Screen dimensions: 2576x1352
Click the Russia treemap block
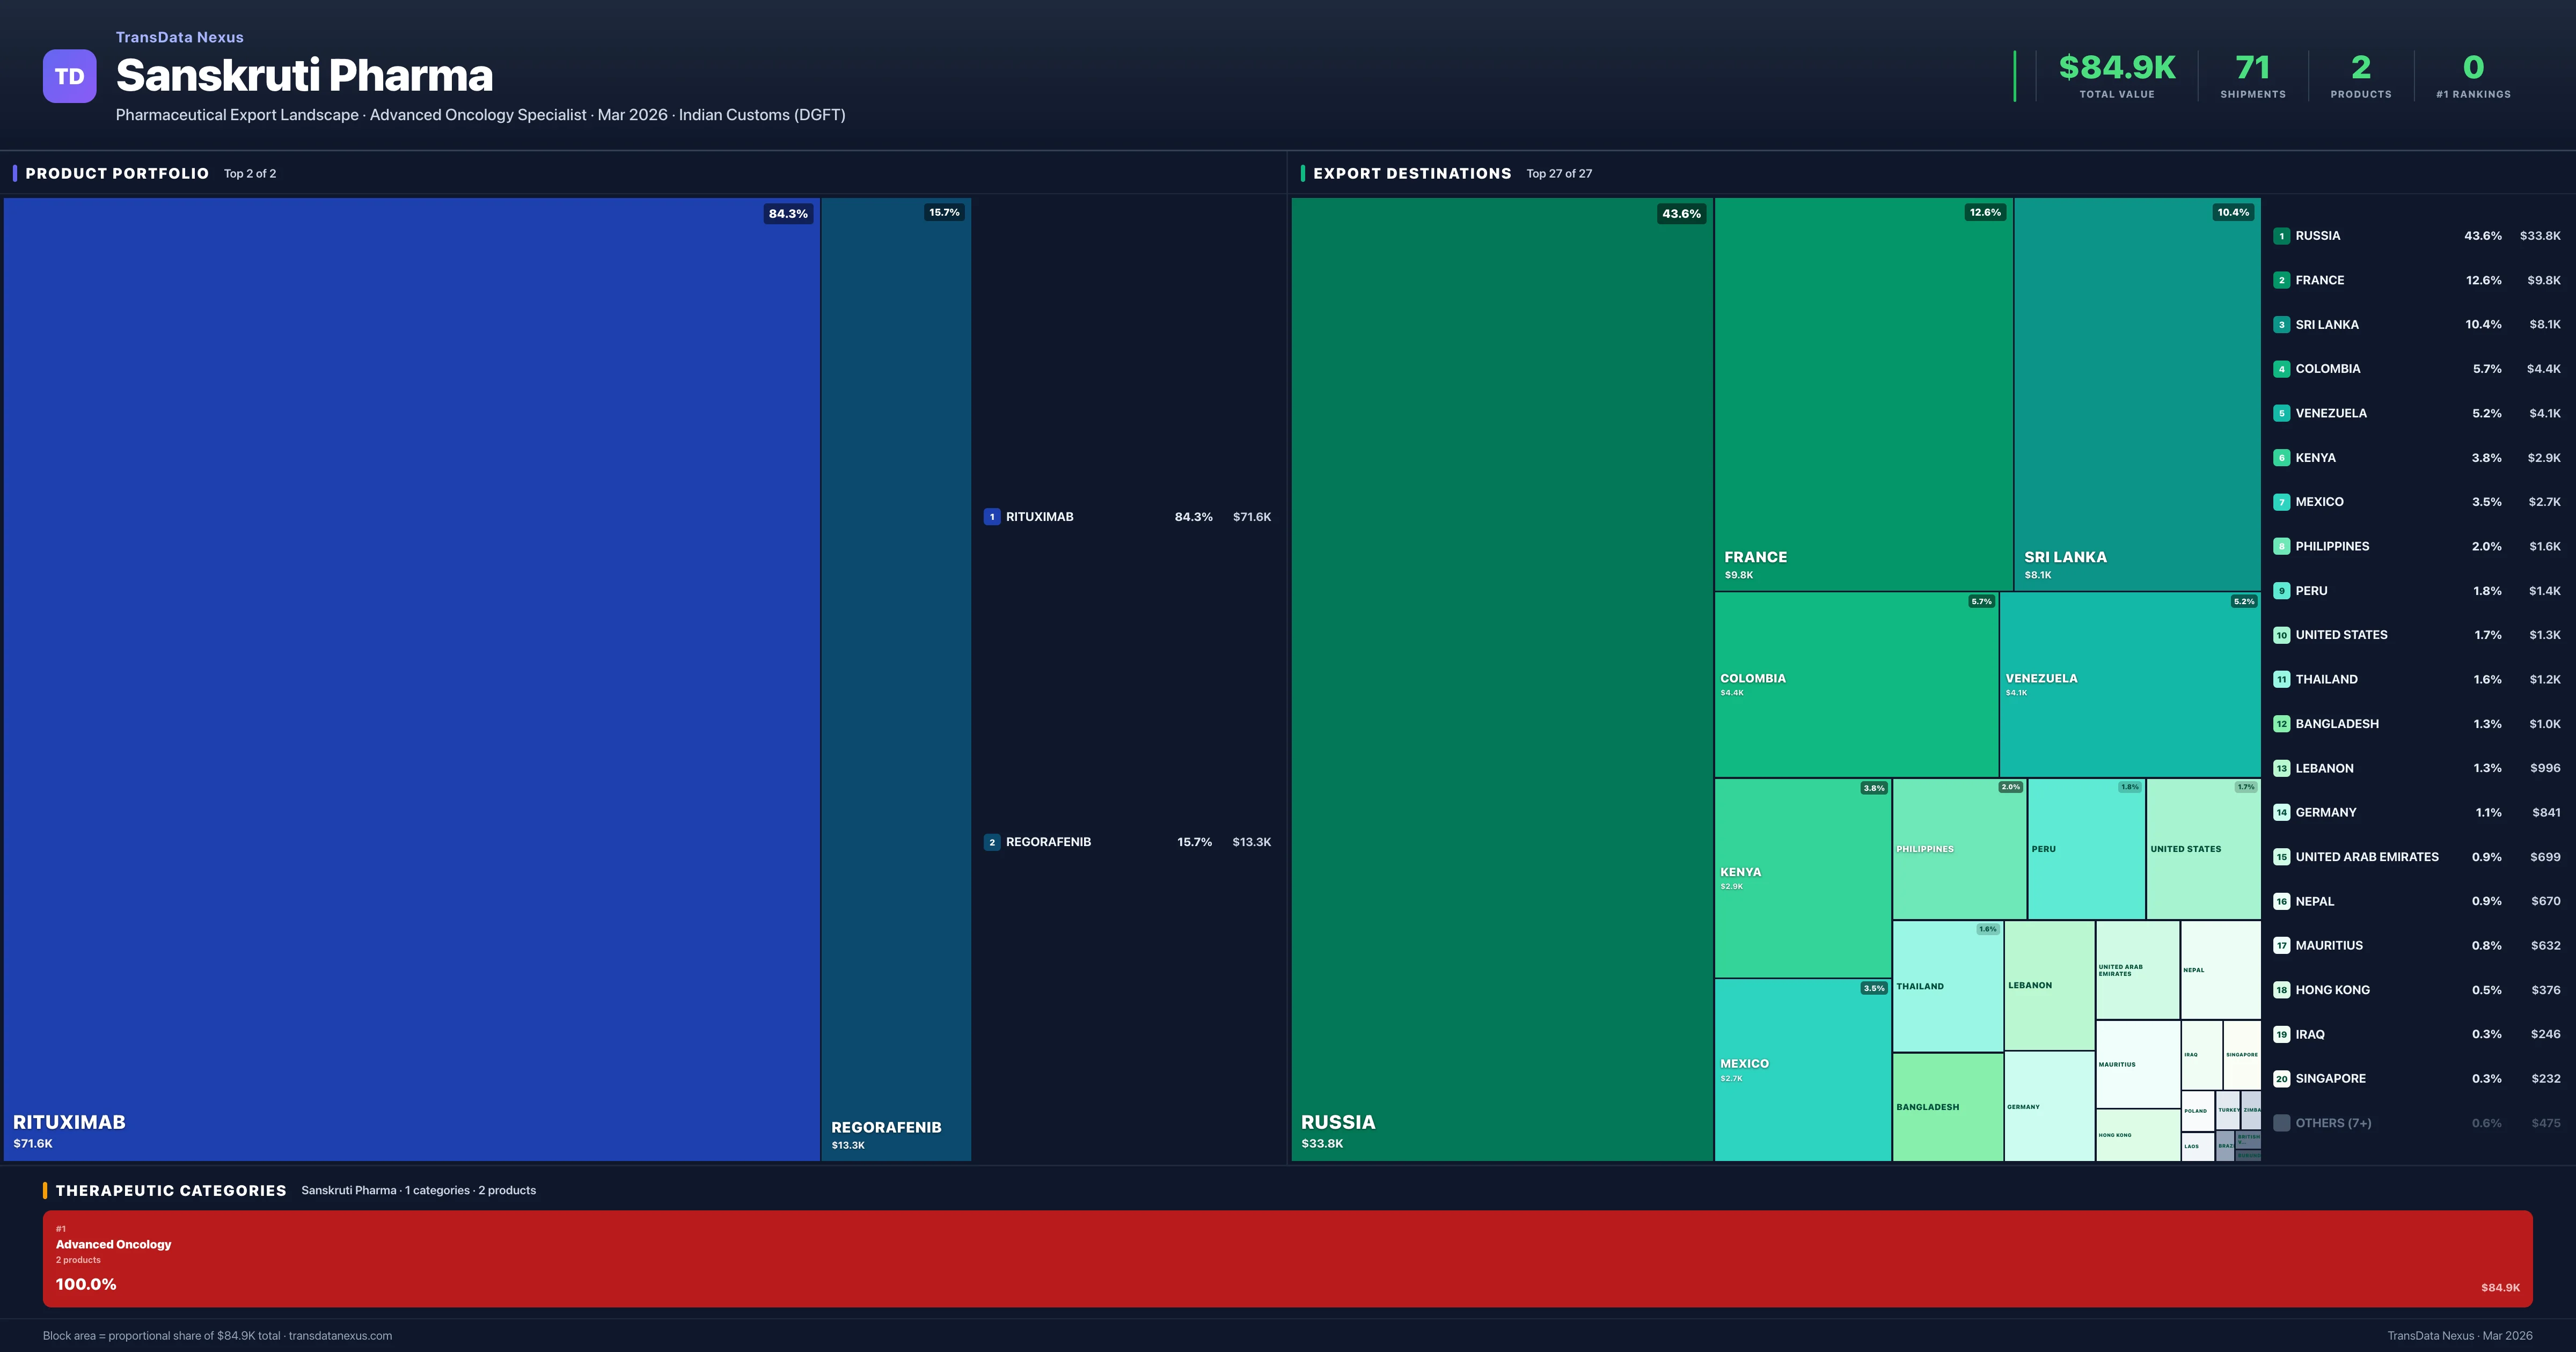tap(1501, 678)
